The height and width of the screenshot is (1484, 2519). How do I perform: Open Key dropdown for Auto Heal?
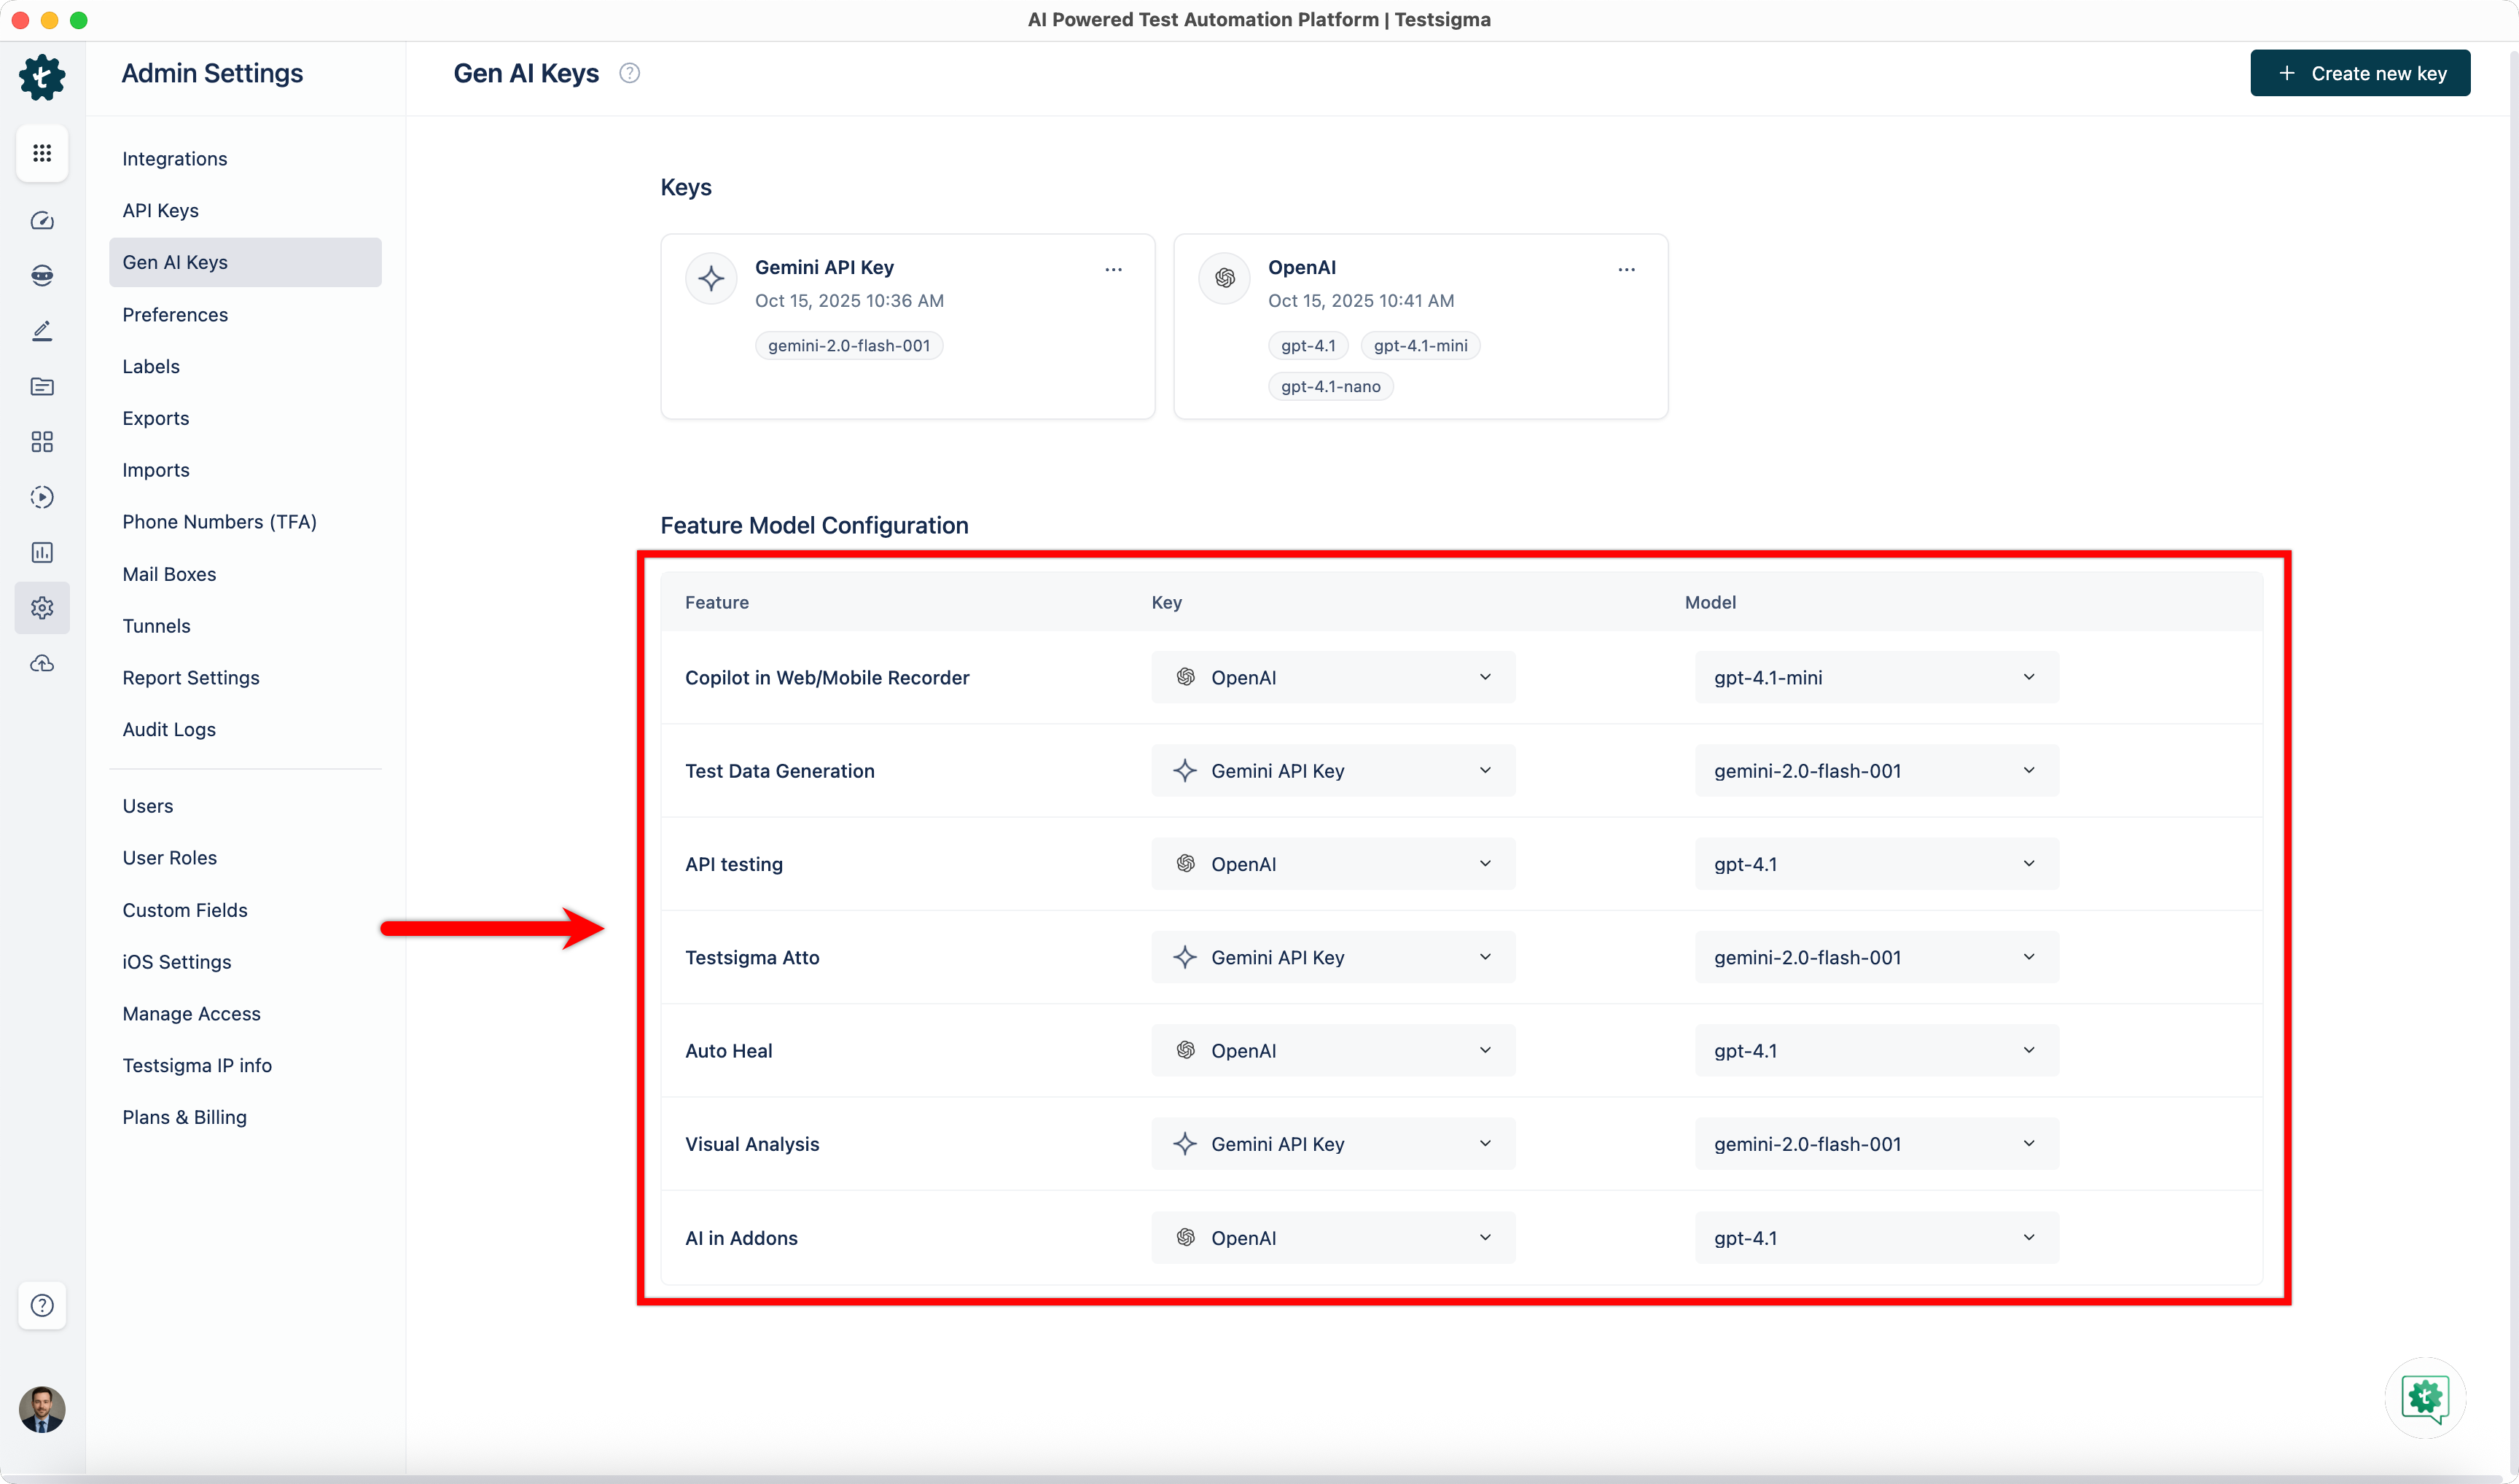[x=1332, y=1050]
